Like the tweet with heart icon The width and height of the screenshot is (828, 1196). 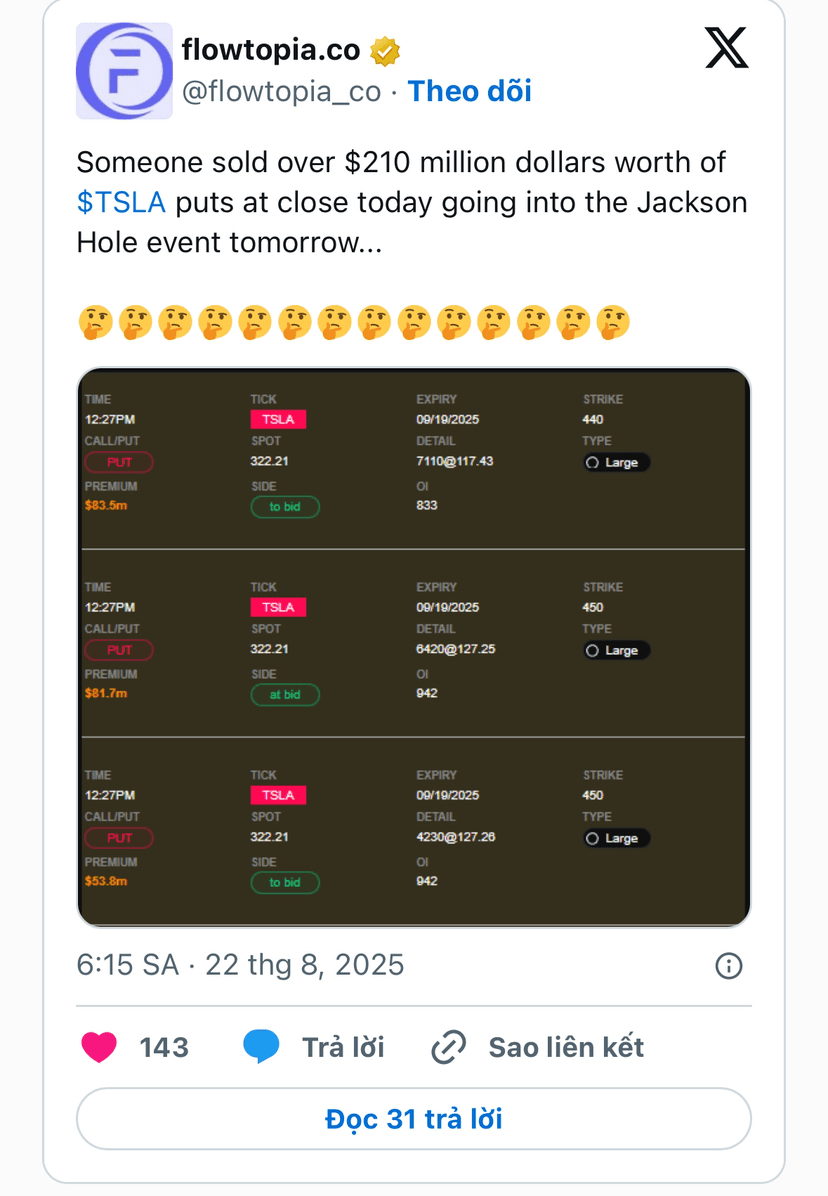tap(99, 1047)
